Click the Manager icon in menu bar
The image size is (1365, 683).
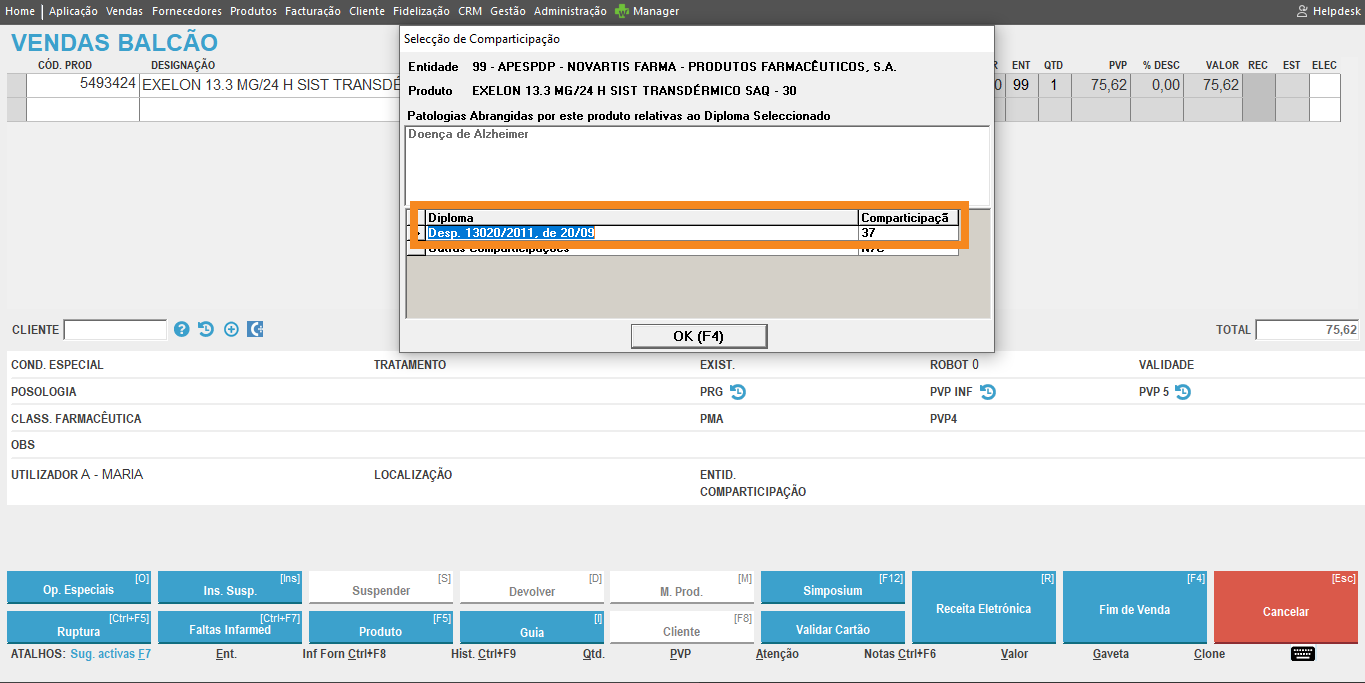point(622,11)
